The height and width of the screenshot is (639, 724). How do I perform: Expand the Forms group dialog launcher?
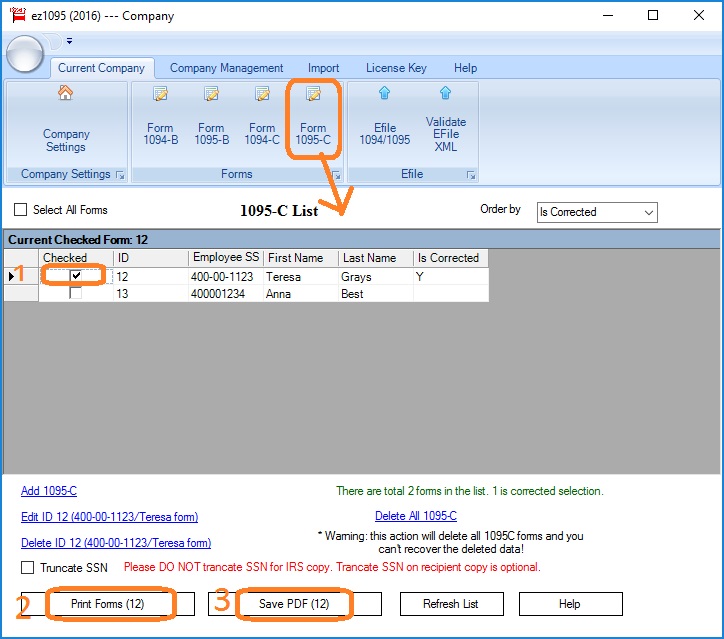[335, 175]
